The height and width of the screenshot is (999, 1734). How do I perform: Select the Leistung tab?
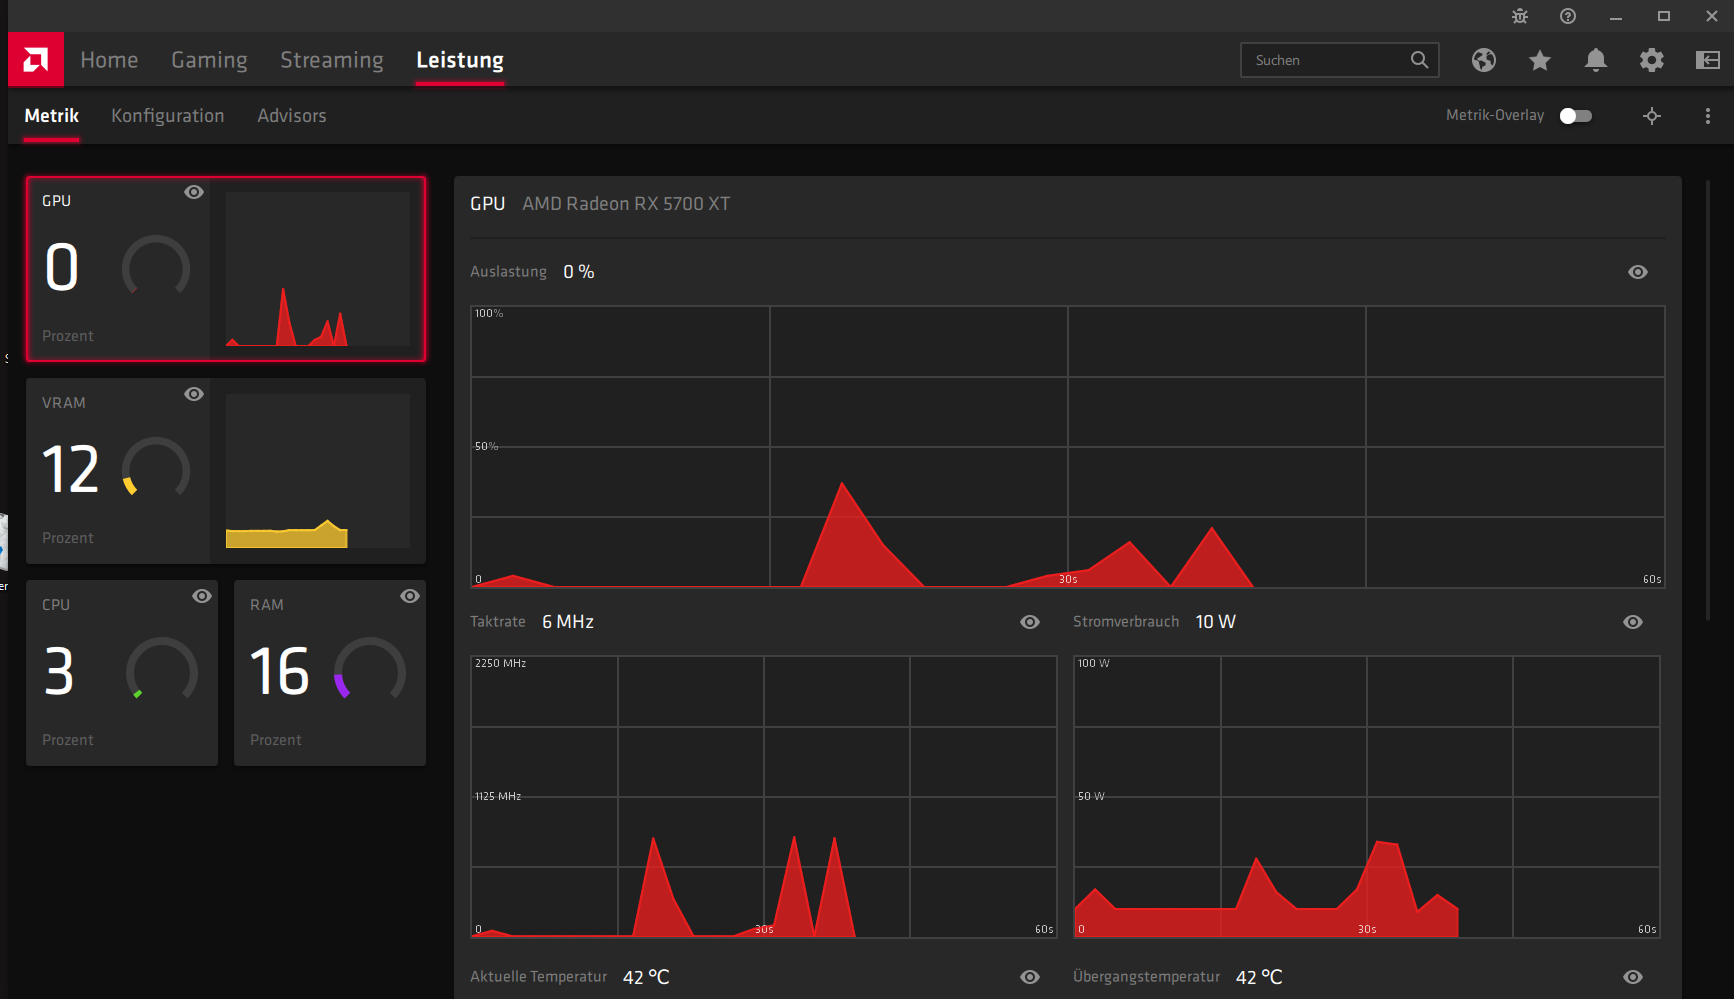coord(460,60)
